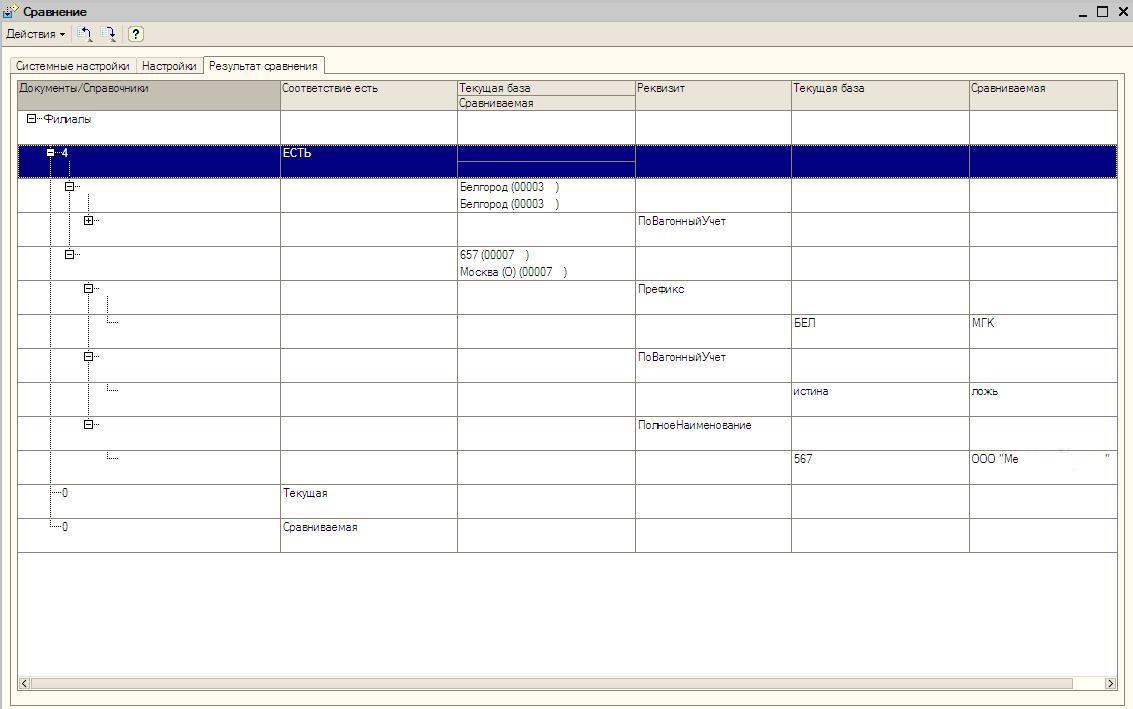Image resolution: width=1133 pixels, height=709 pixels.
Task: Select the Текущая row with count 0
Action: (305, 494)
